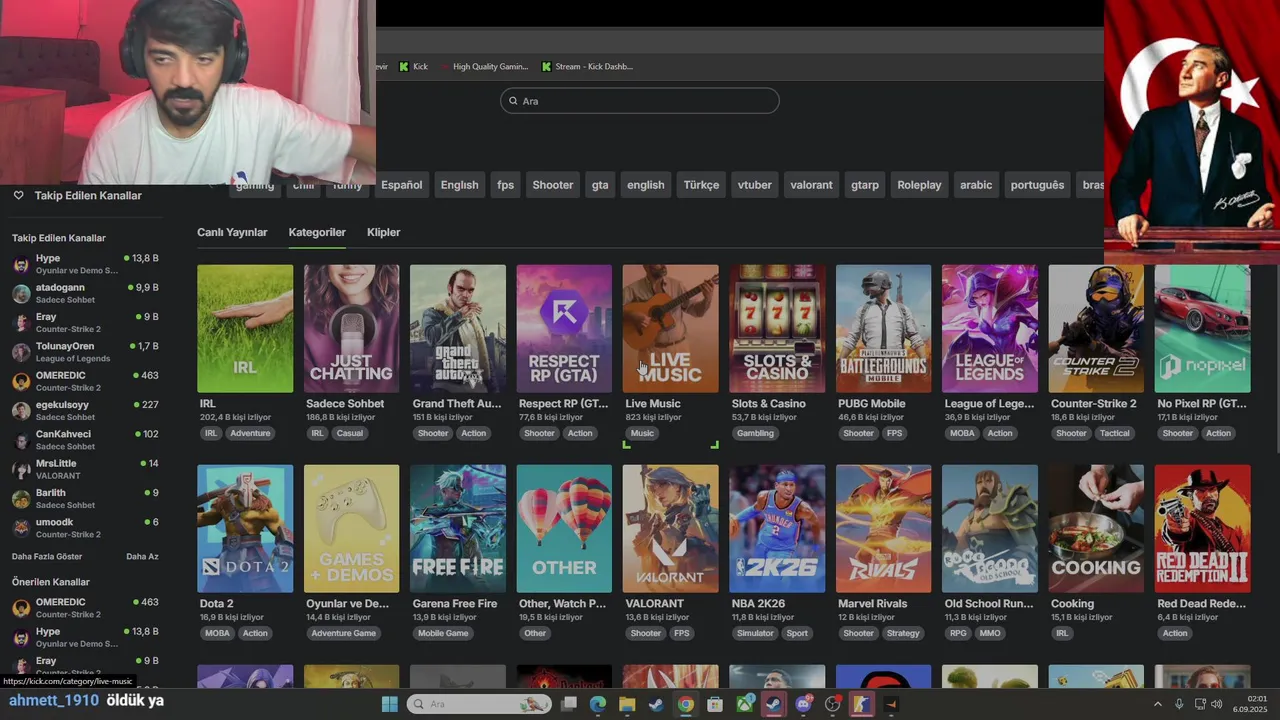Open the Marvel Rivals category cover

[x=883, y=528]
